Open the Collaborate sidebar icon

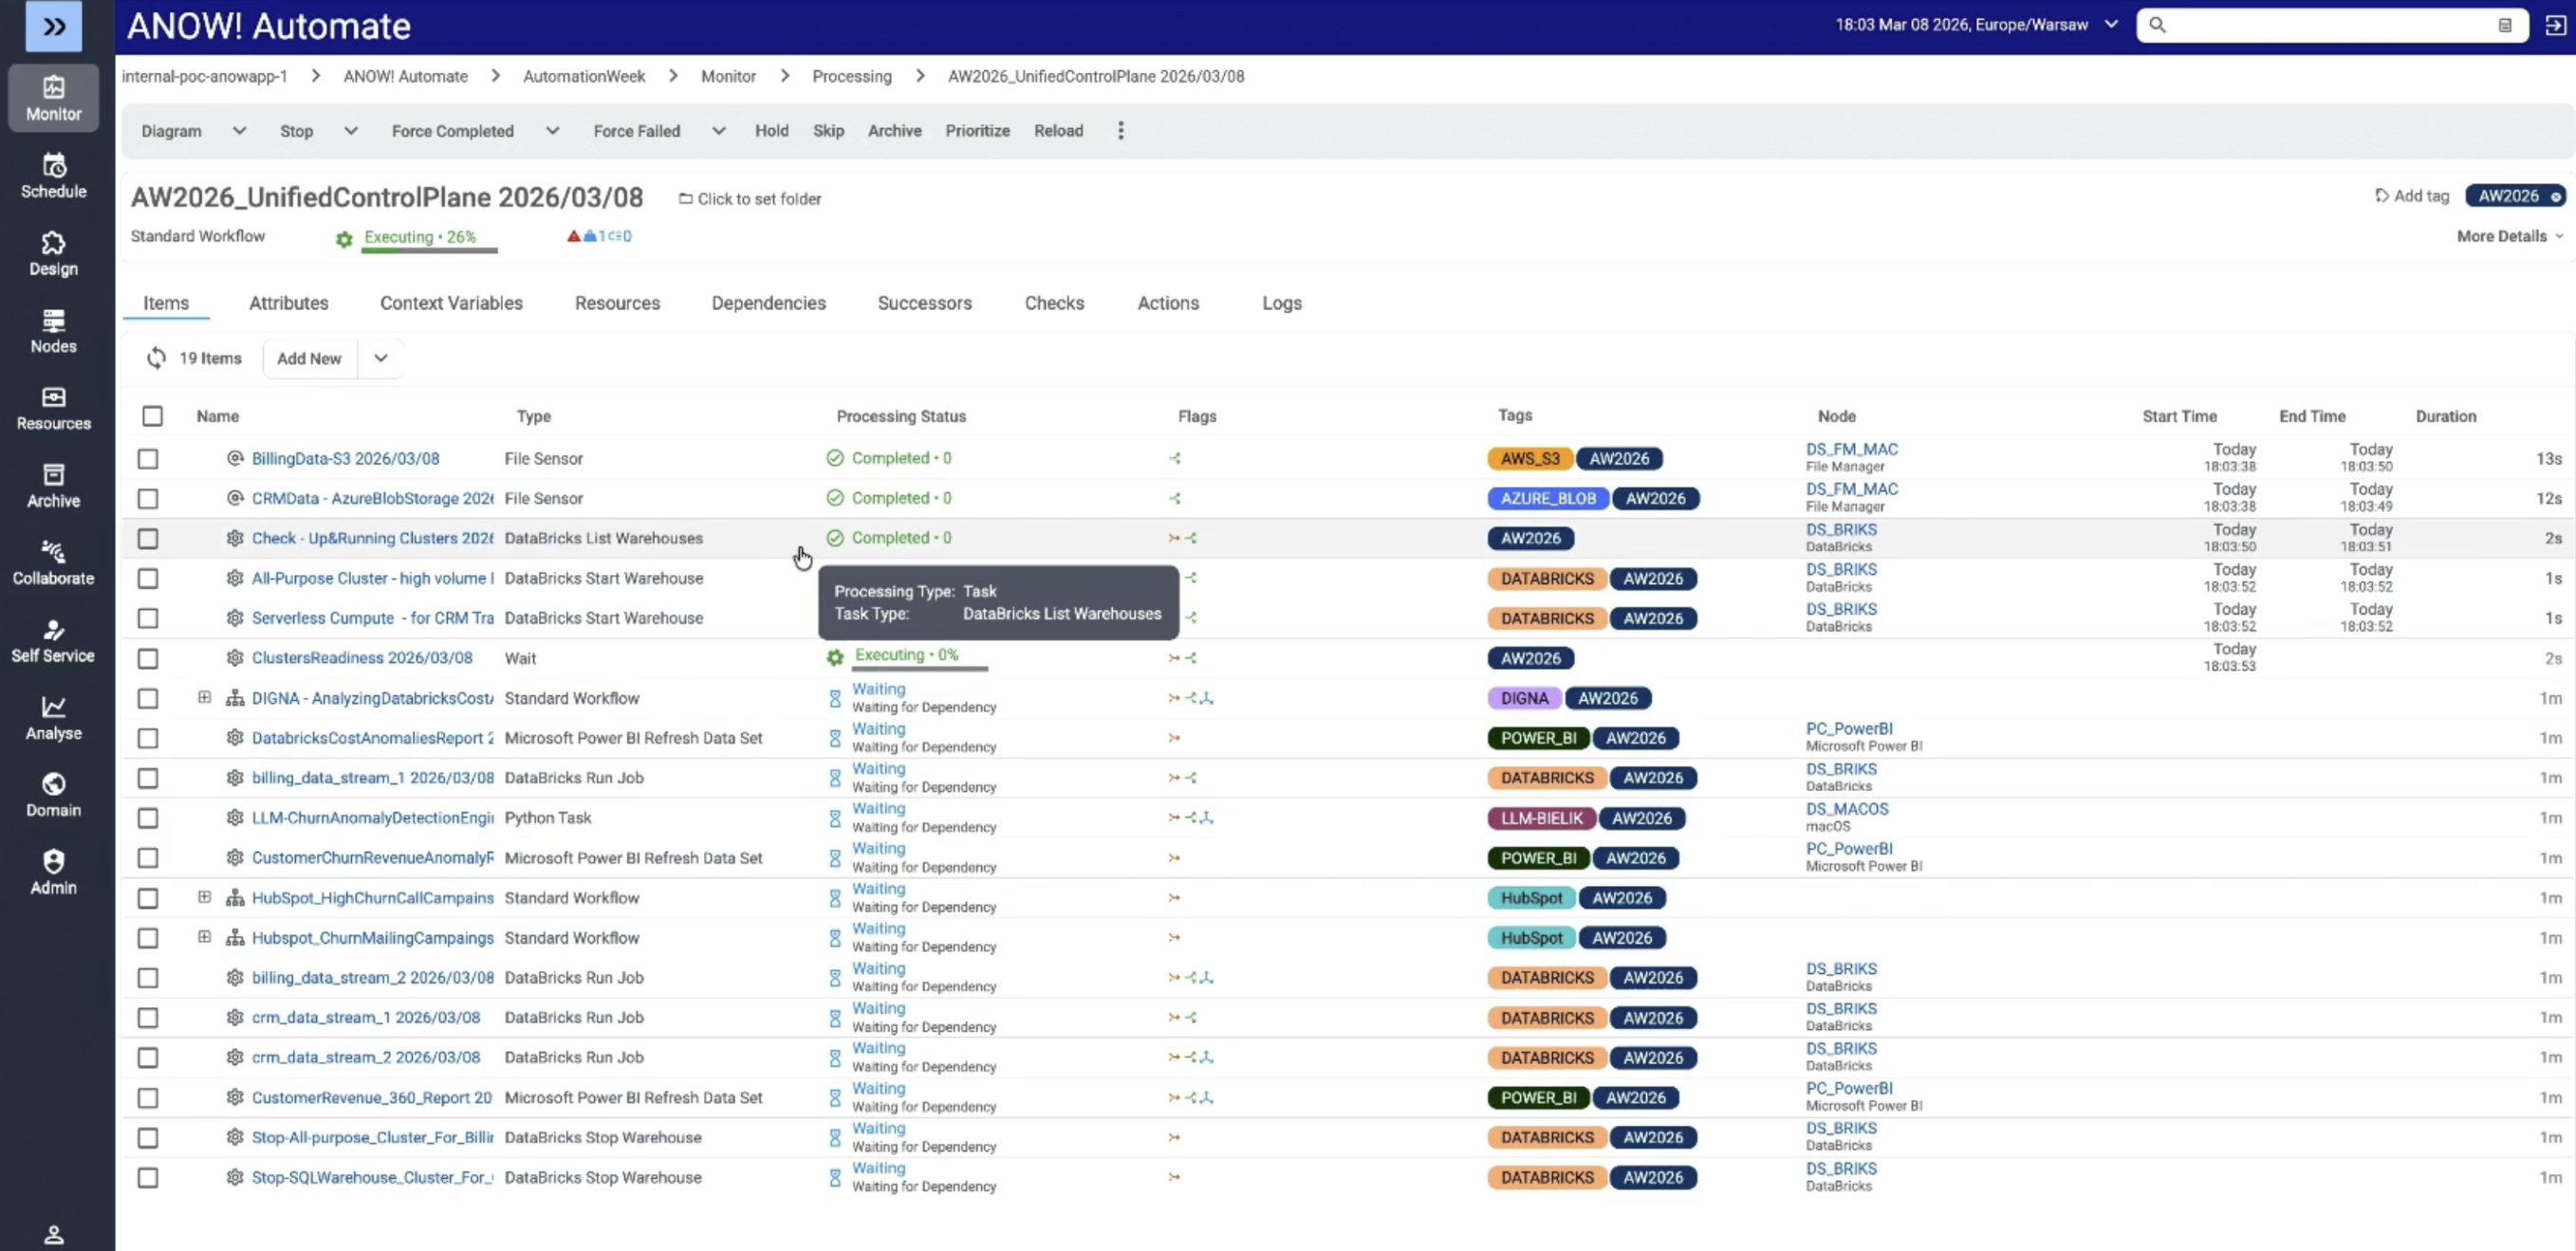click(54, 563)
